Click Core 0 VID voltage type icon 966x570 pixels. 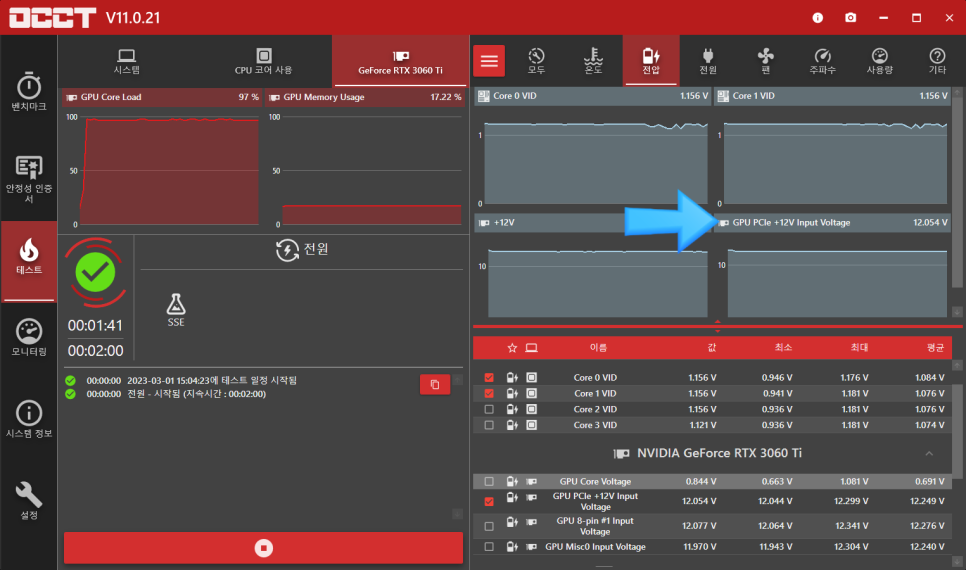[x=512, y=377]
